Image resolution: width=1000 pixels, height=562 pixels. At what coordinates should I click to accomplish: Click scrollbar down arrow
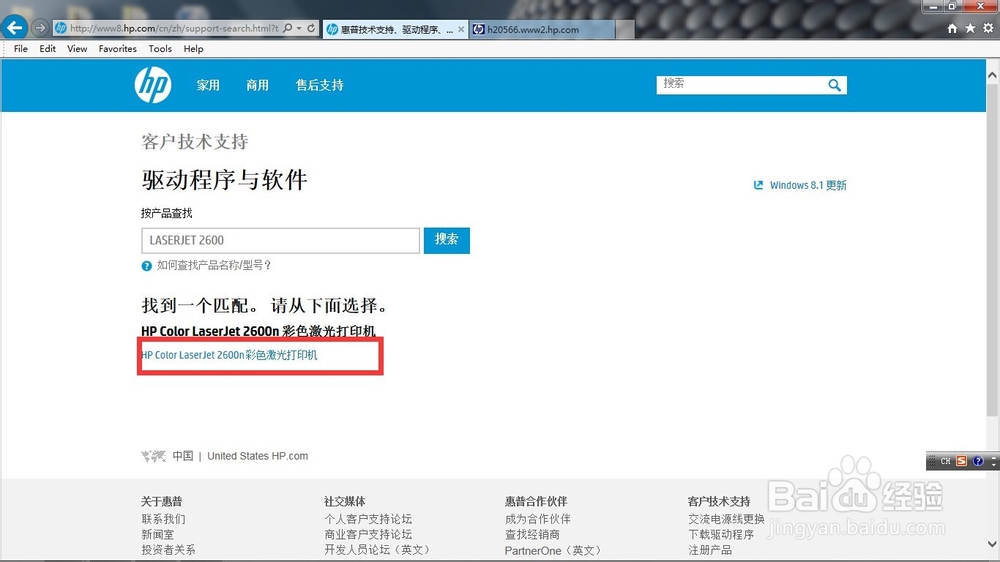click(992, 544)
